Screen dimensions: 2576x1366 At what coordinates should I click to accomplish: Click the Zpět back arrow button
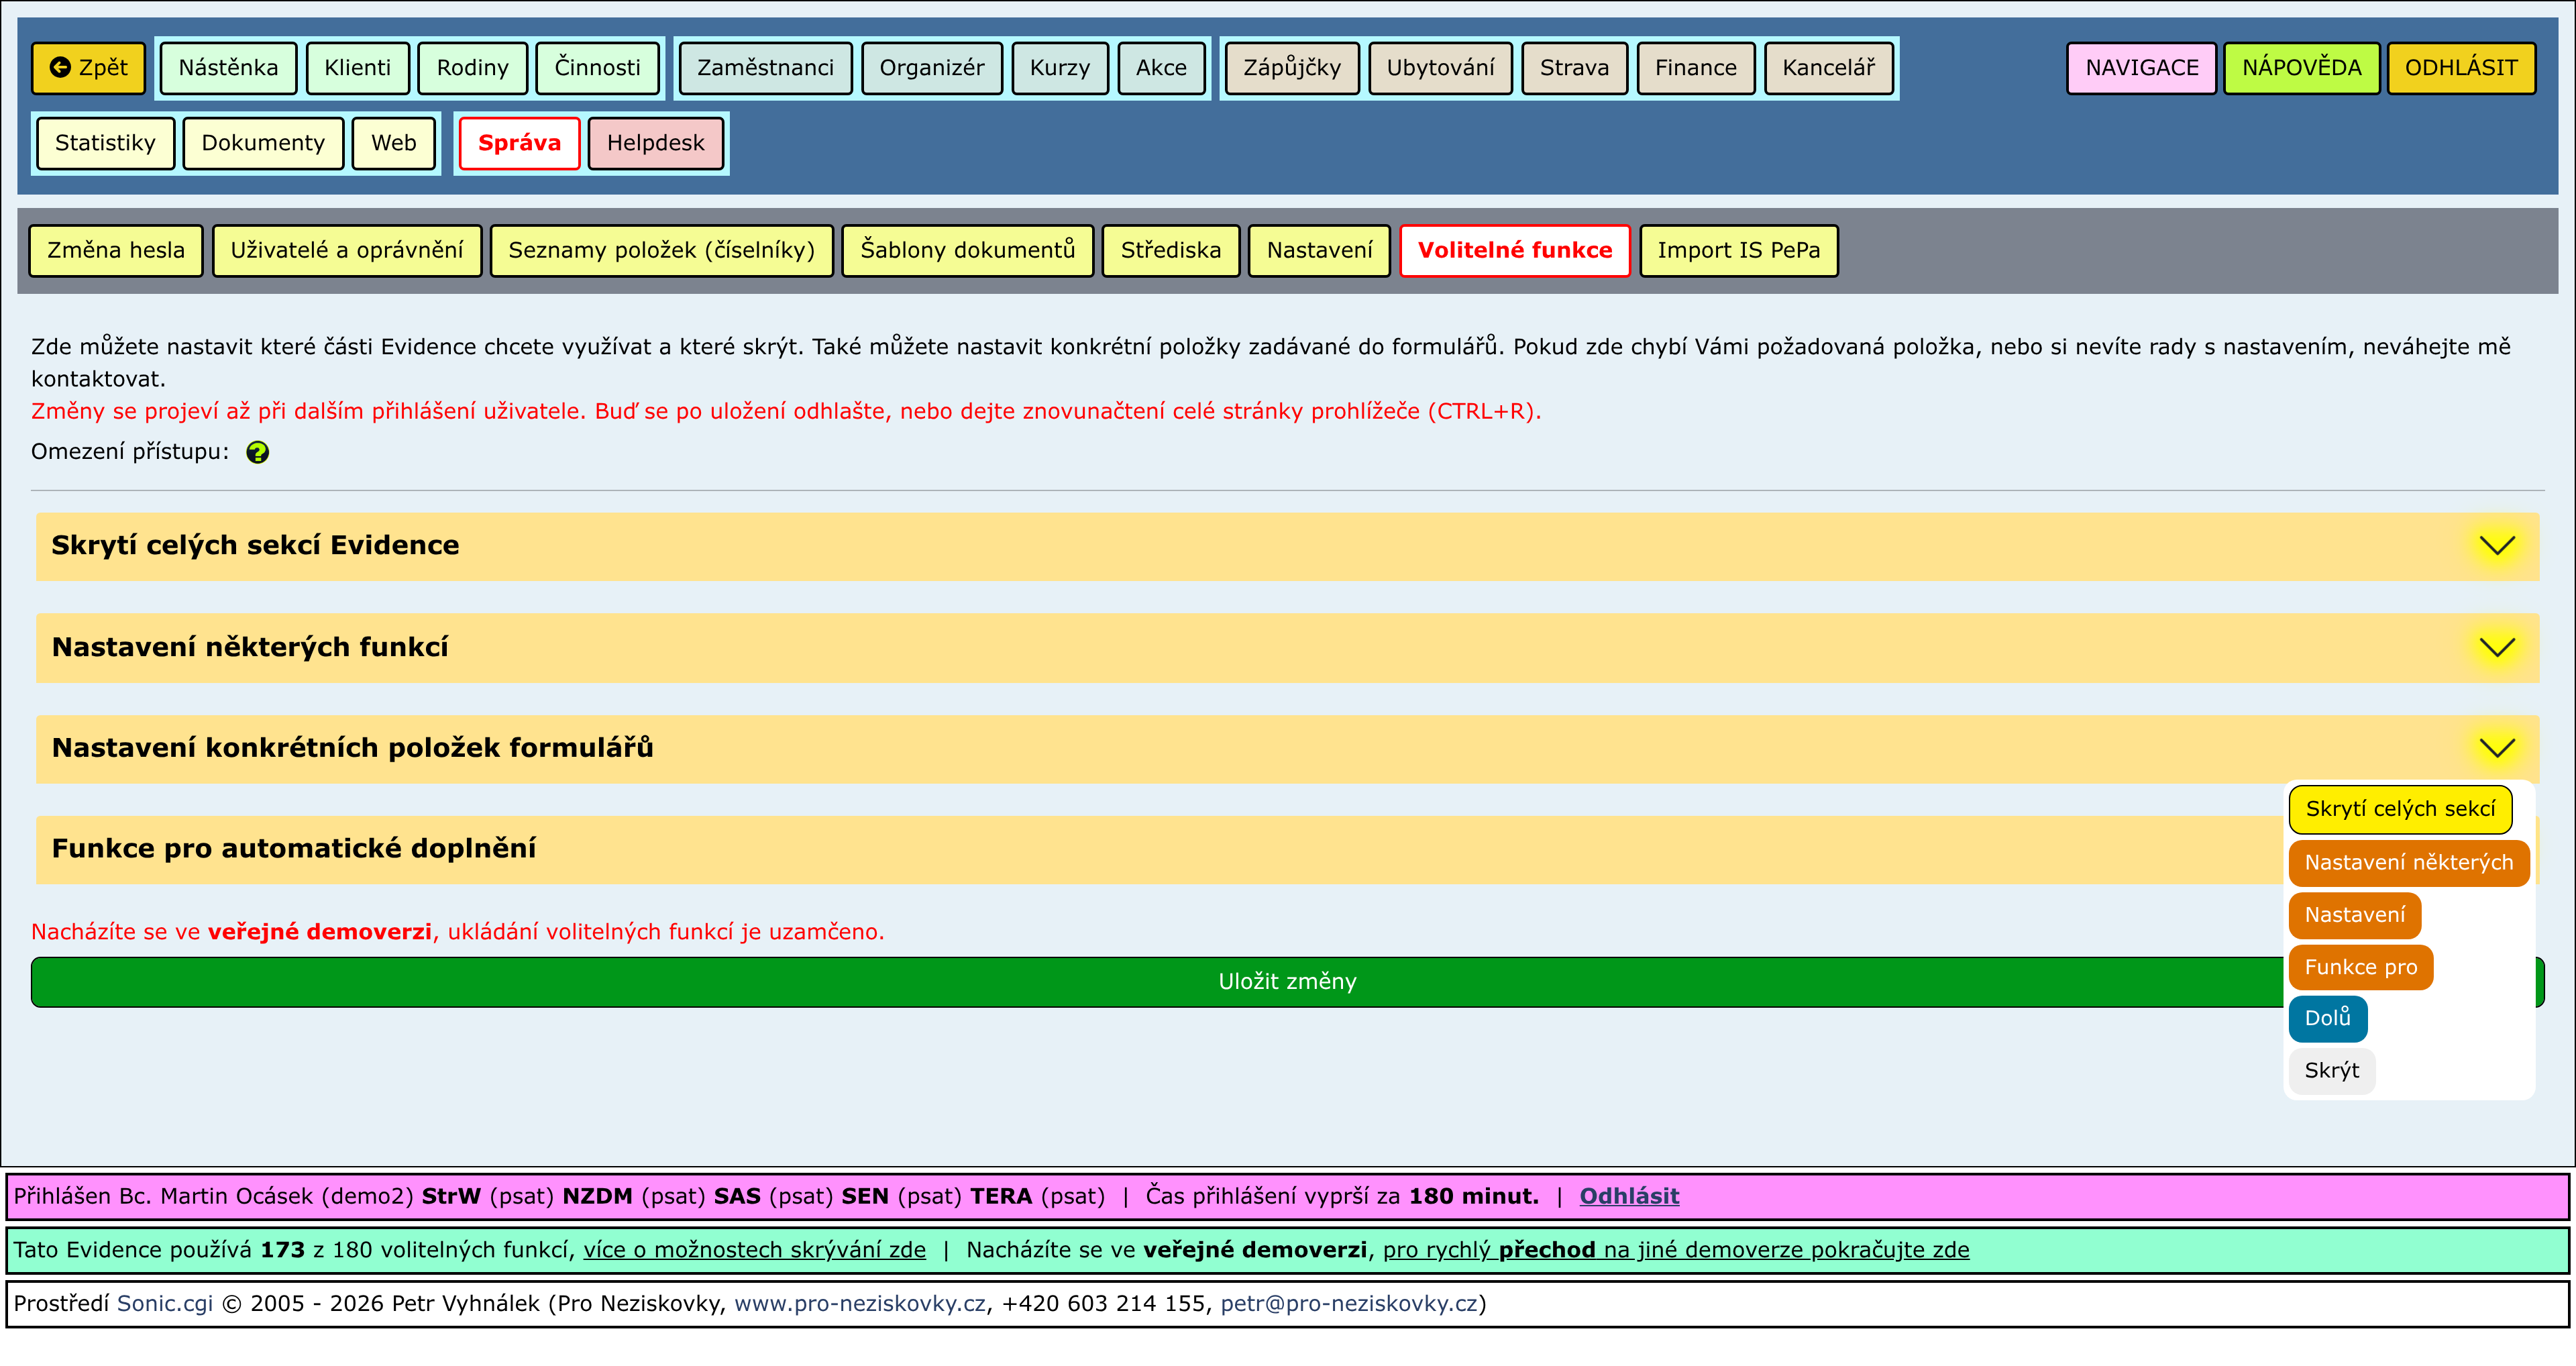click(89, 68)
